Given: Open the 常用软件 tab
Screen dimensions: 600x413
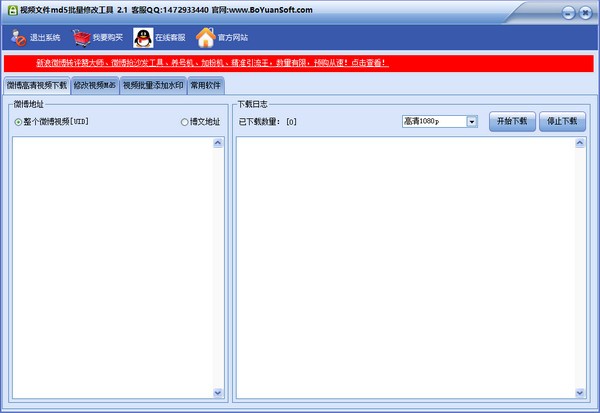Looking at the screenshot, I should [x=205, y=86].
